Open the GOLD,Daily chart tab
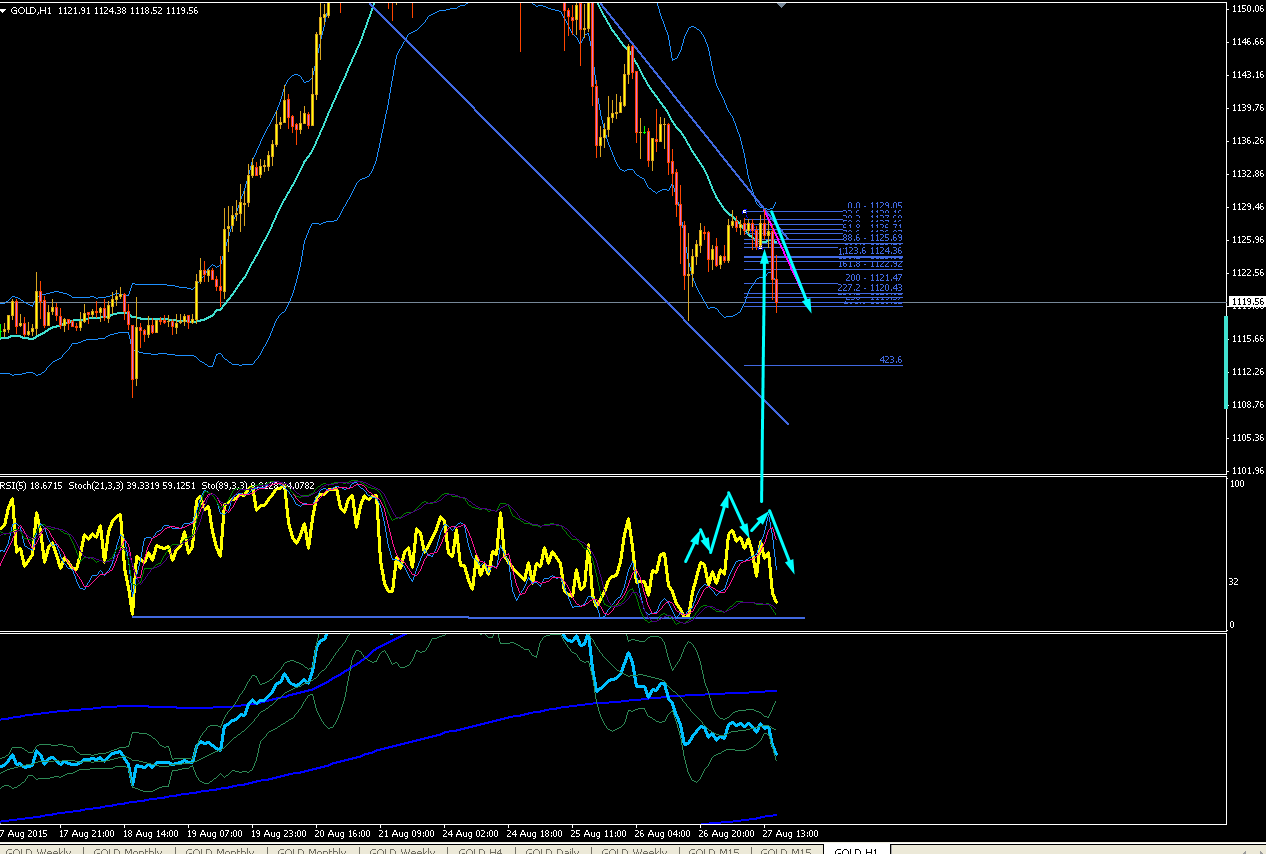 pos(552,851)
